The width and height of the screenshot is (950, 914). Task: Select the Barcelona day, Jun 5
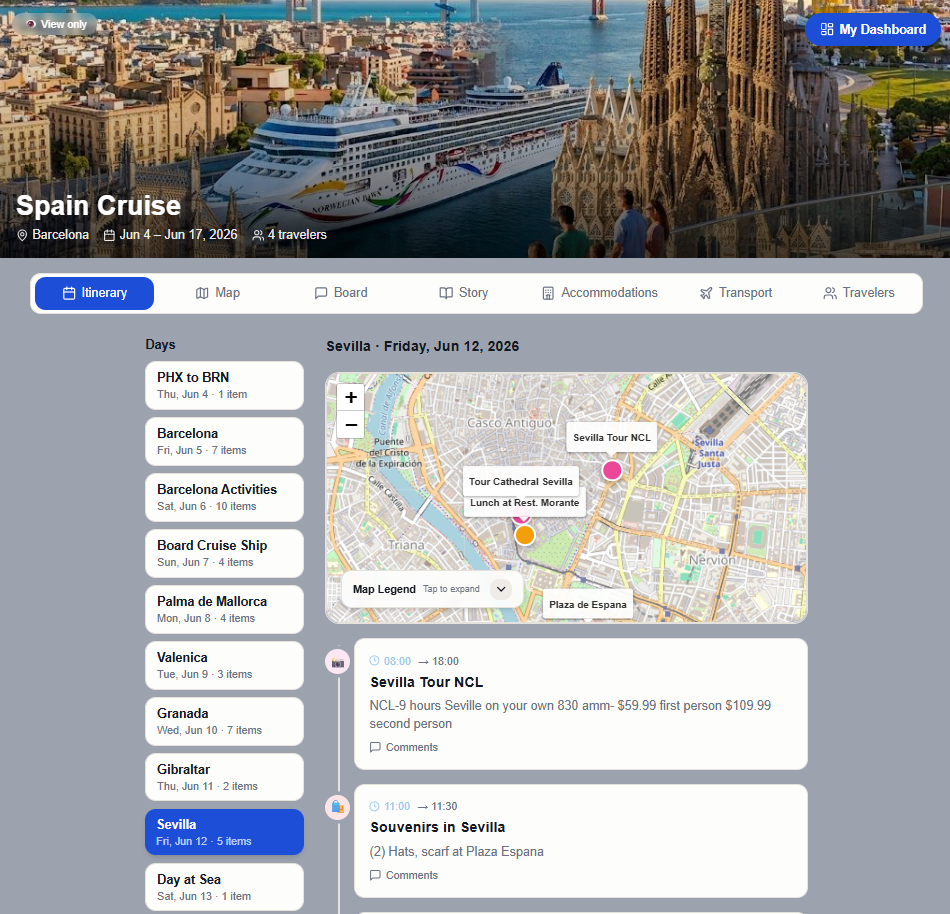pos(224,442)
